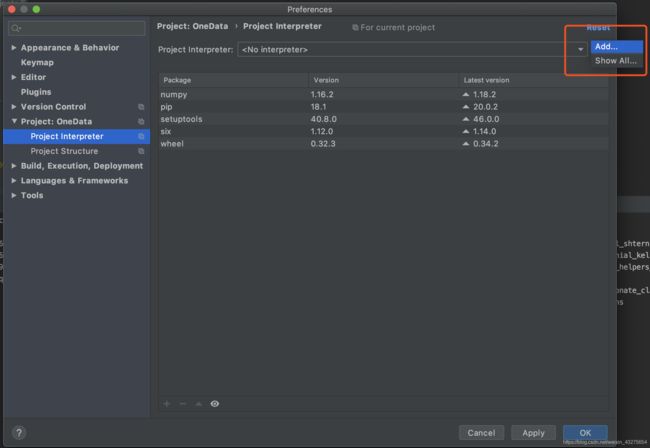Click upgrade arrow icon for six

(466, 131)
